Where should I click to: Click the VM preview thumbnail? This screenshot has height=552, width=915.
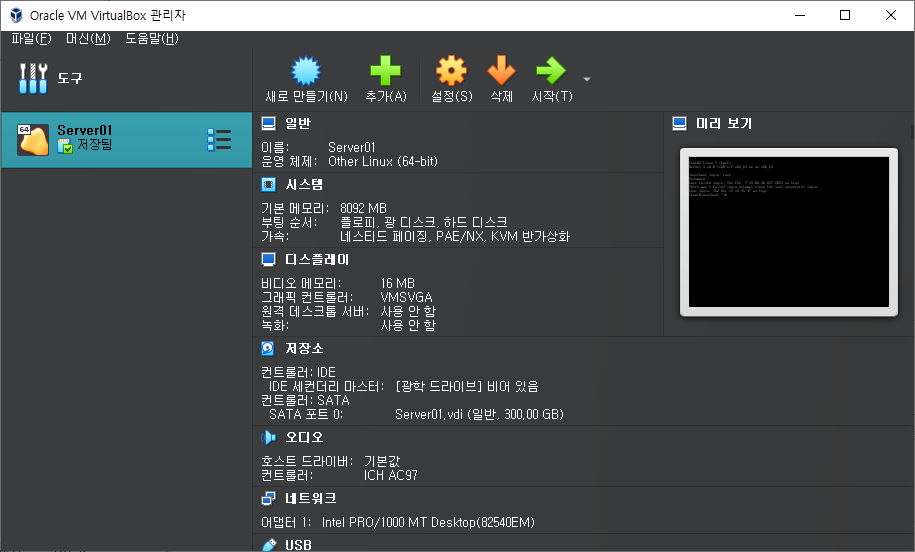(x=789, y=232)
